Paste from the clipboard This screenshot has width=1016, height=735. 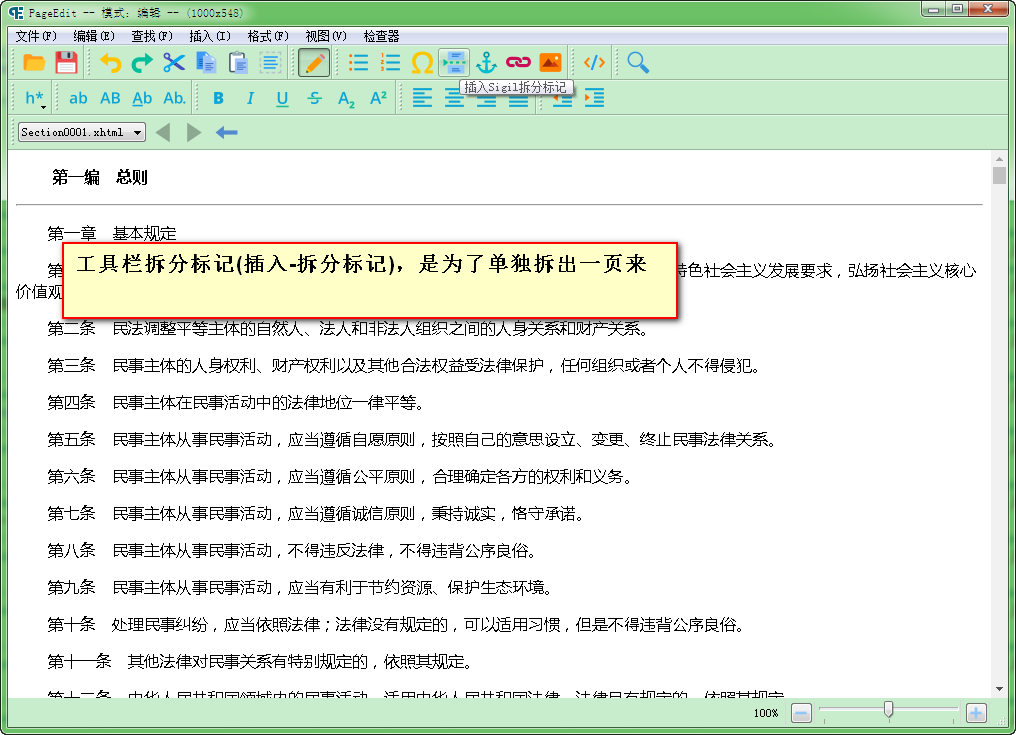click(238, 63)
